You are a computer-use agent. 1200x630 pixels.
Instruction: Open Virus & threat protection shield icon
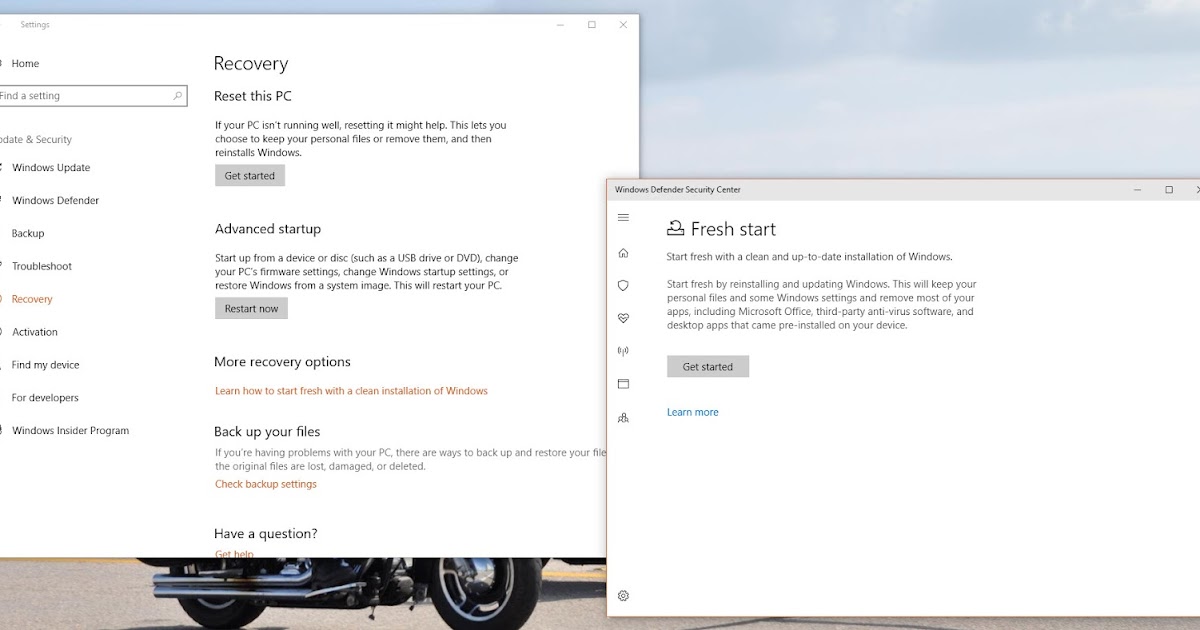tap(623, 285)
